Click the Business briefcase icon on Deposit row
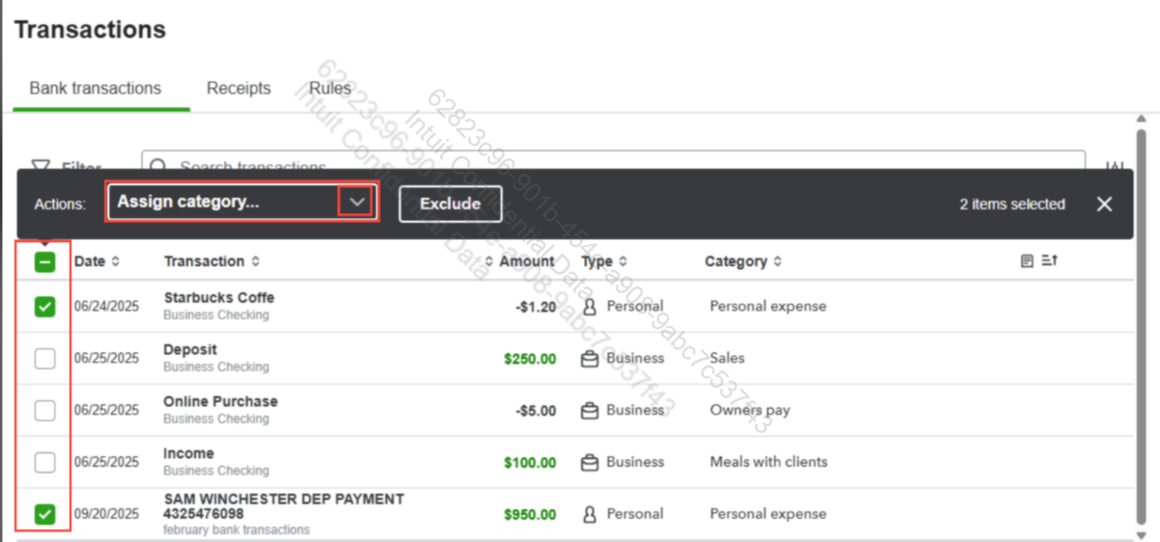 point(590,358)
